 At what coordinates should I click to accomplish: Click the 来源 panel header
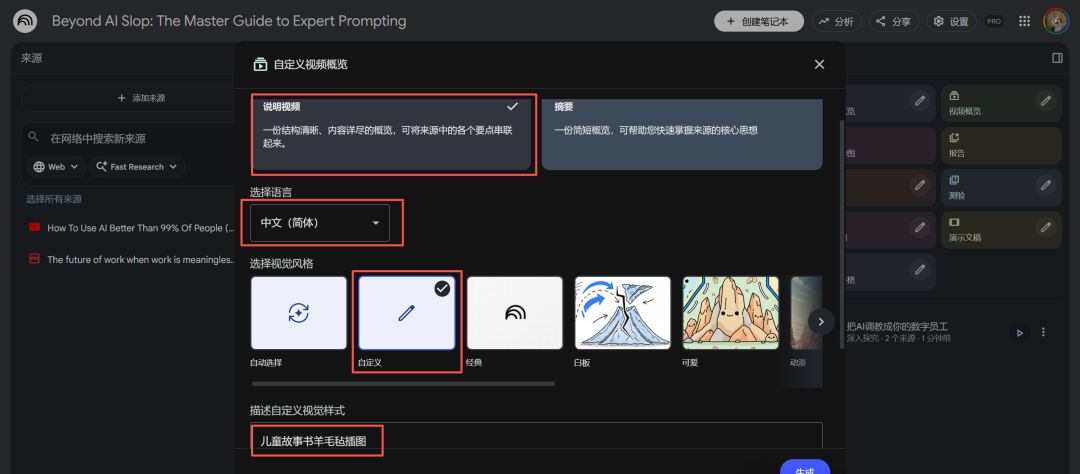(32, 58)
